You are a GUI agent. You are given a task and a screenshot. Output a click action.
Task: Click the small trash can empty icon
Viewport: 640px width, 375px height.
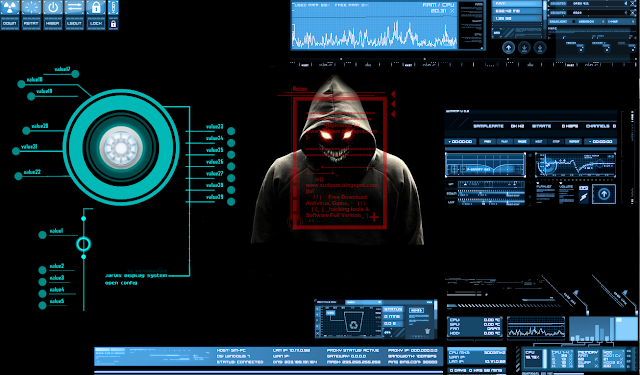coord(427,331)
